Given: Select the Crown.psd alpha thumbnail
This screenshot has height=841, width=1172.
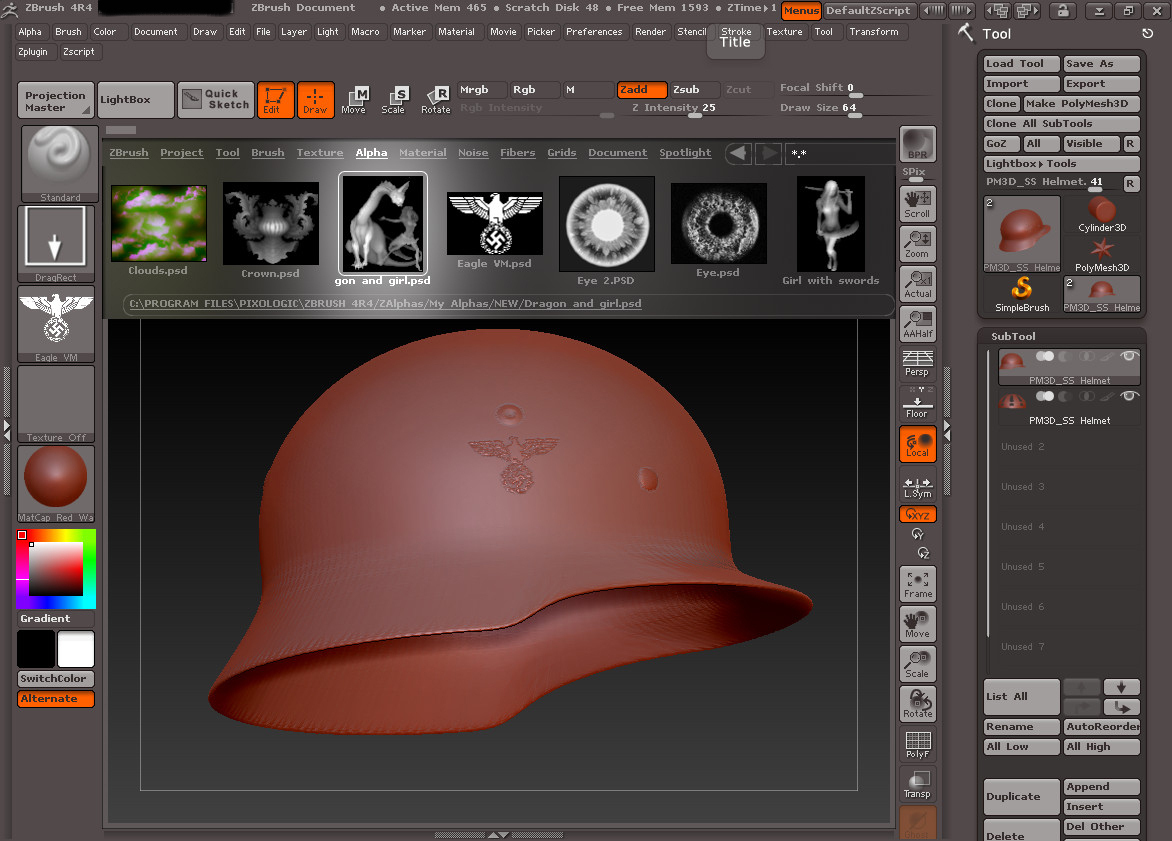Looking at the screenshot, I should coord(270,222).
